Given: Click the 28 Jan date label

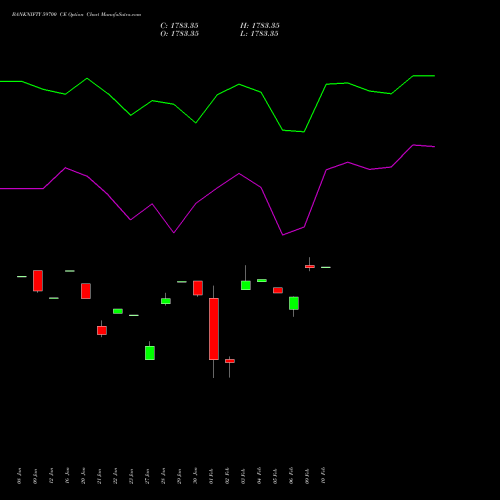Looking at the screenshot, I should tap(163, 476).
